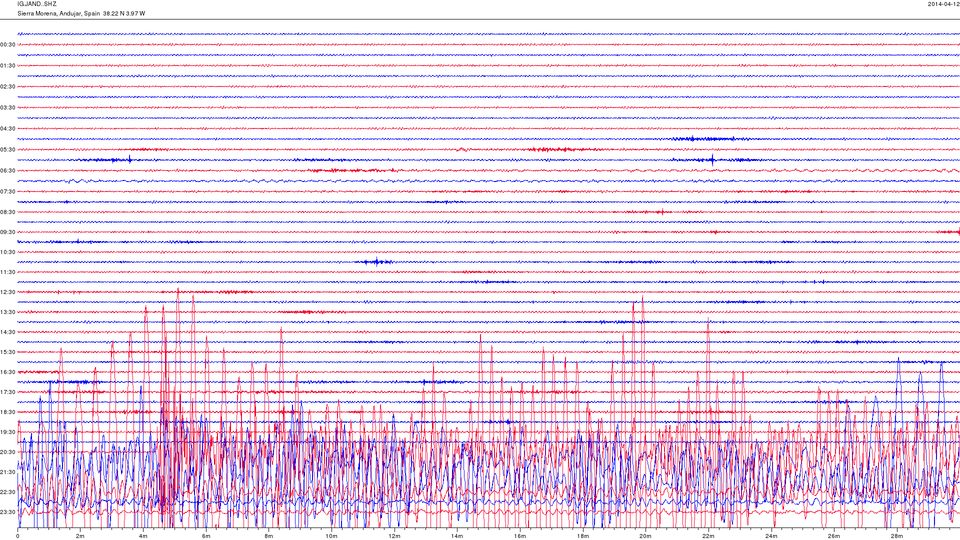Select the 15:30 time label
The image size is (960, 540).
click(x=8, y=352)
